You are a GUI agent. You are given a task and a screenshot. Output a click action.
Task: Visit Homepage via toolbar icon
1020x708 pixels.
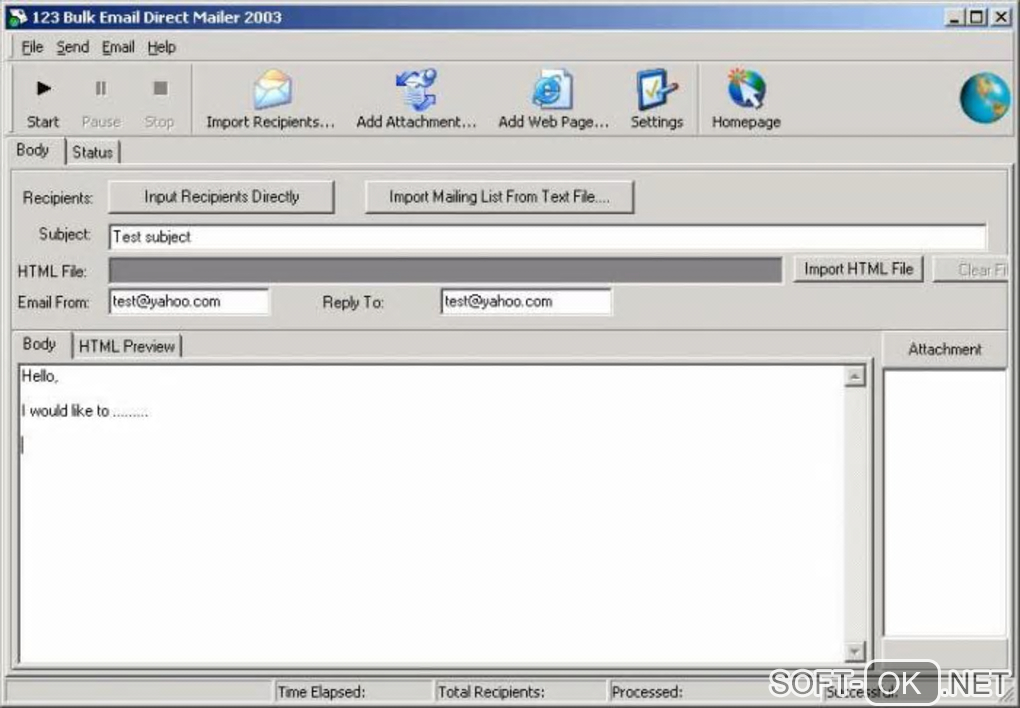pos(746,88)
